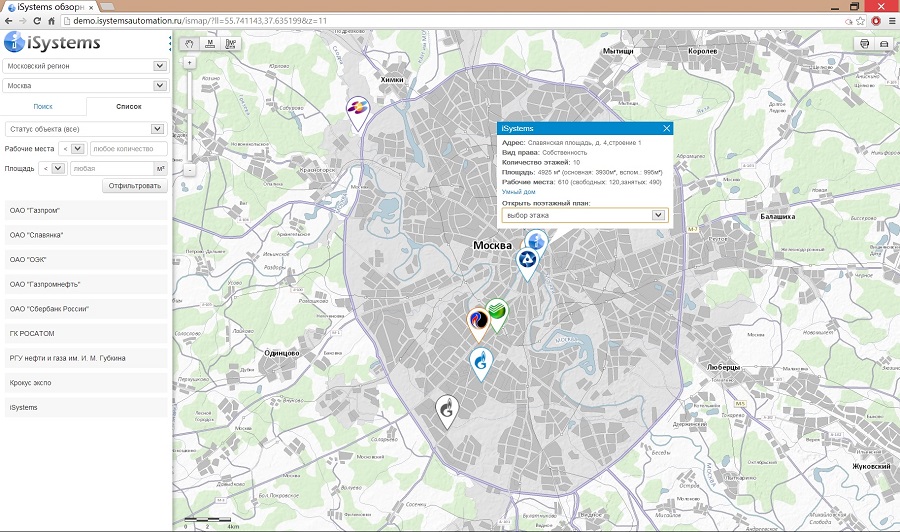The width and height of the screenshot is (900, 532).
Task: Click the zoom slider handle on map
Action: coord(189,111)
